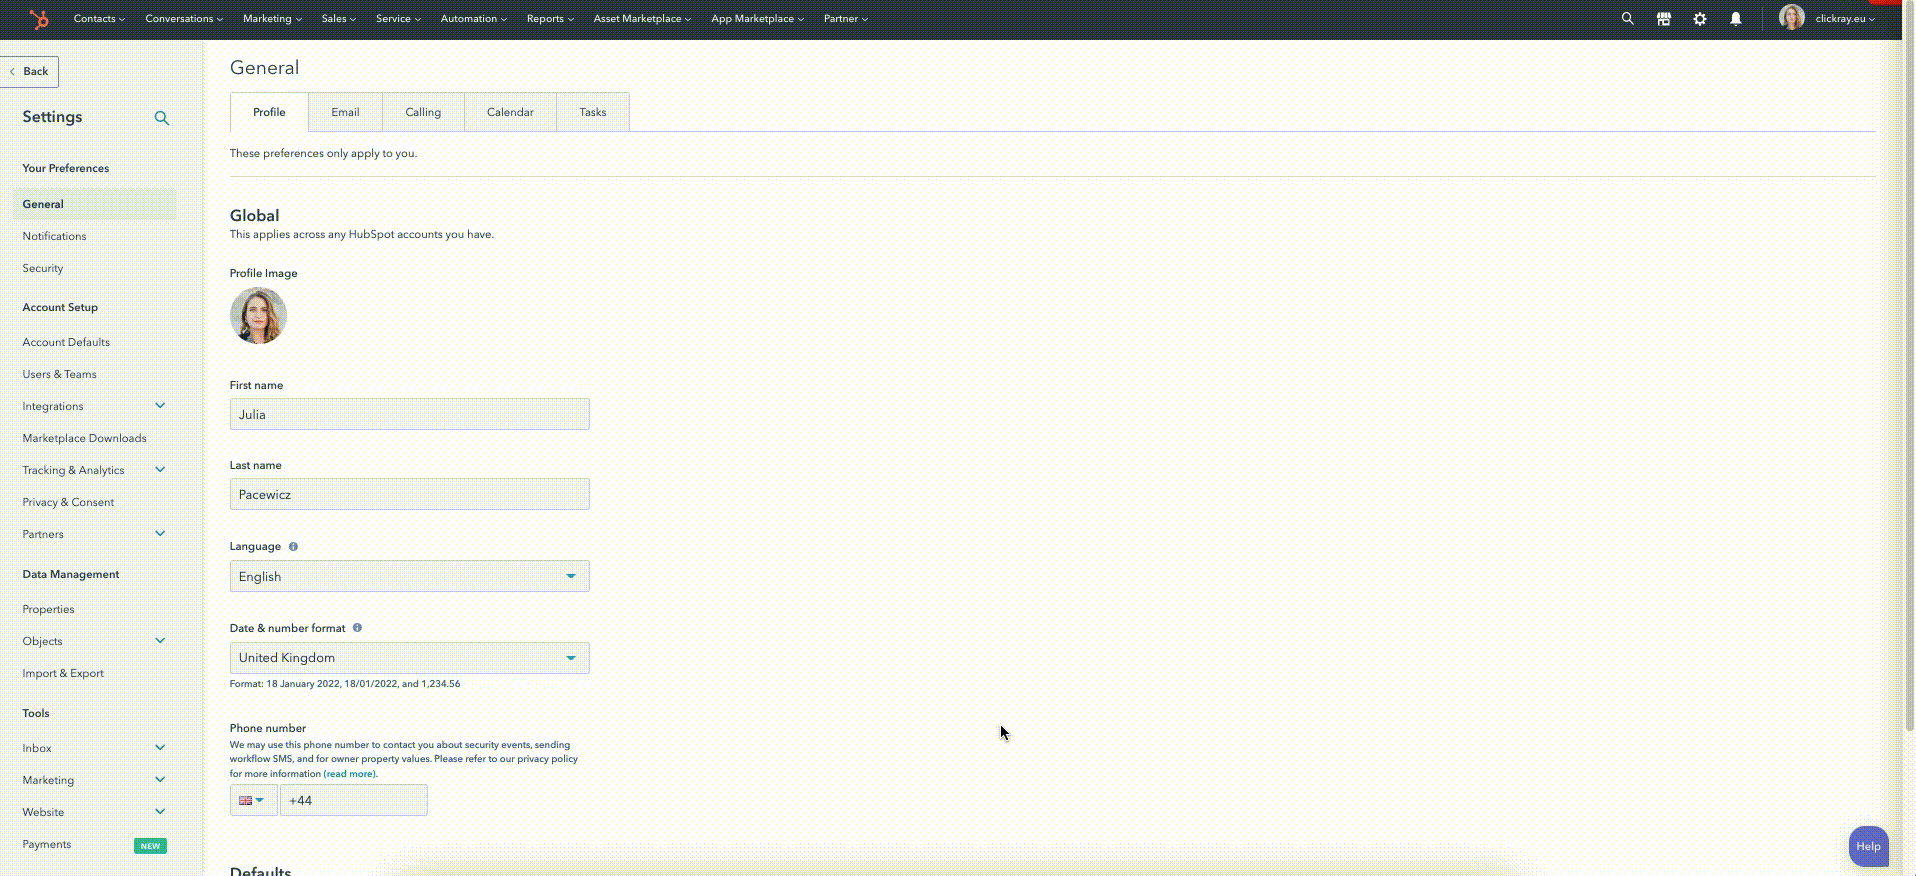The height and width of the screenshot is (876, 1916).
Task: Open the Asset Marketplace menu
Action: tap(642, 19)
